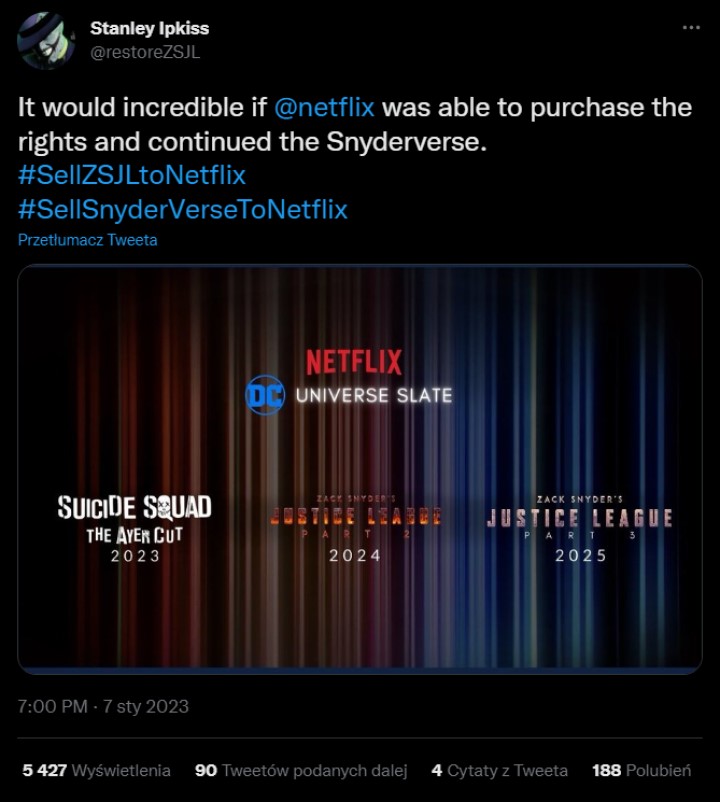Click the DC logo in the image

click(x=265, y=395)
